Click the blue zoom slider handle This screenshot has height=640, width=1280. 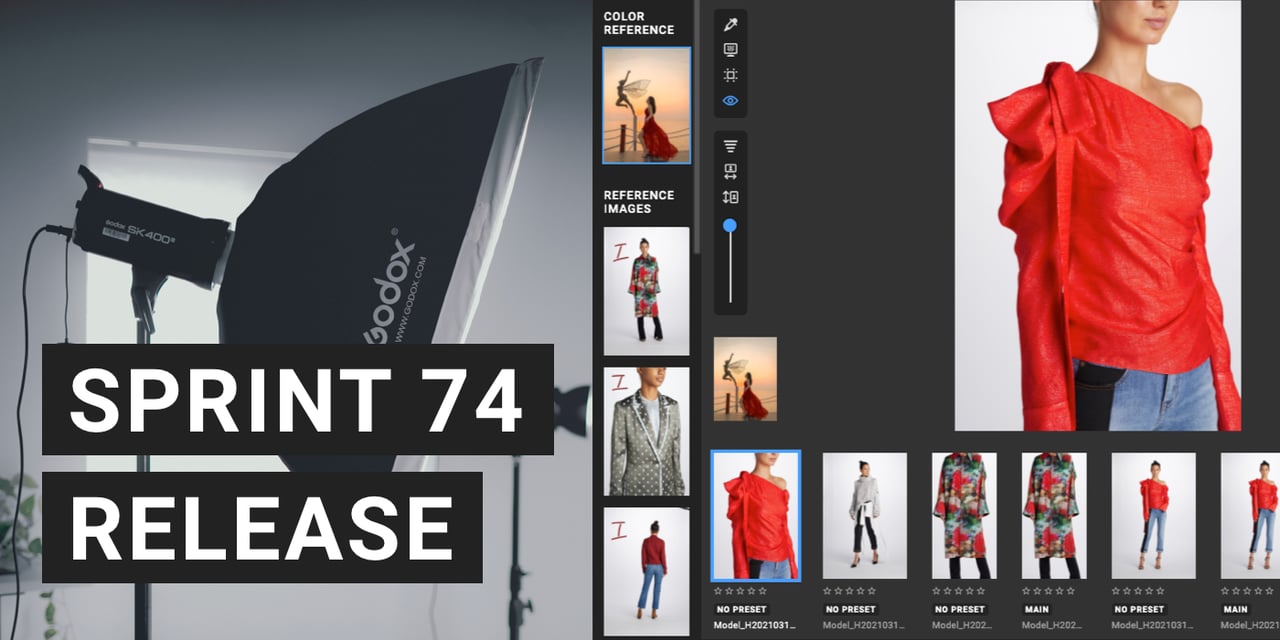tap(730, 226)
